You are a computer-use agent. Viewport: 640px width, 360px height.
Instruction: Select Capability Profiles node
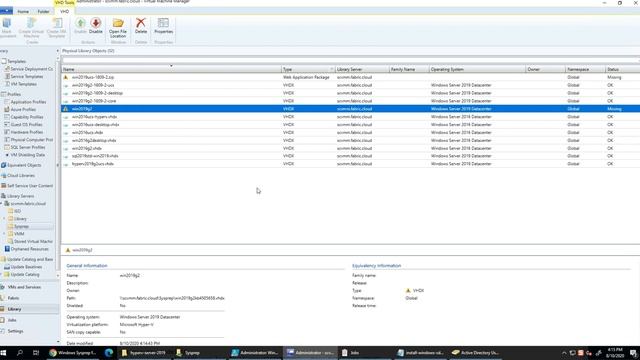[24, 117]
